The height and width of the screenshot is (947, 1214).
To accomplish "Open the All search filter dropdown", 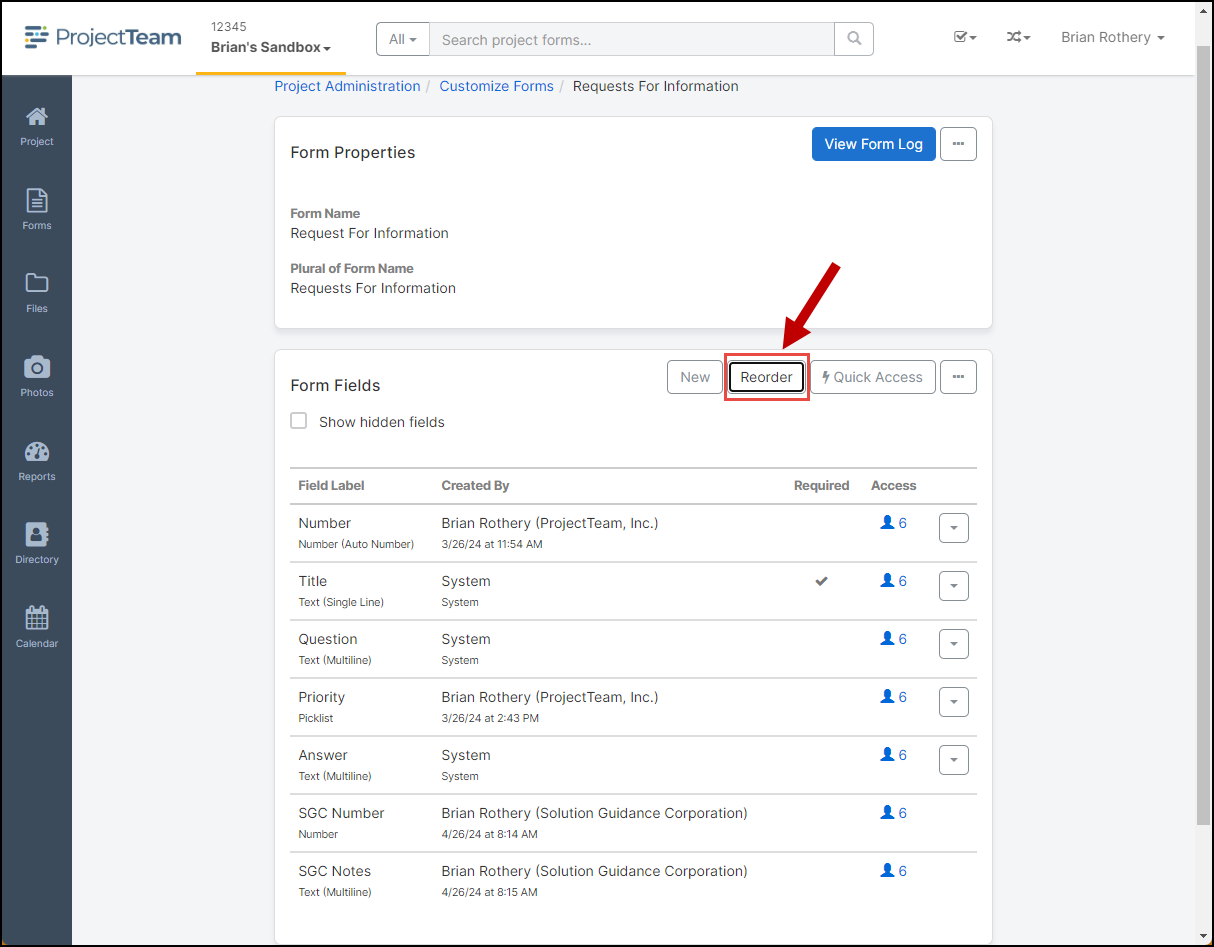I will tap(403, 39).
